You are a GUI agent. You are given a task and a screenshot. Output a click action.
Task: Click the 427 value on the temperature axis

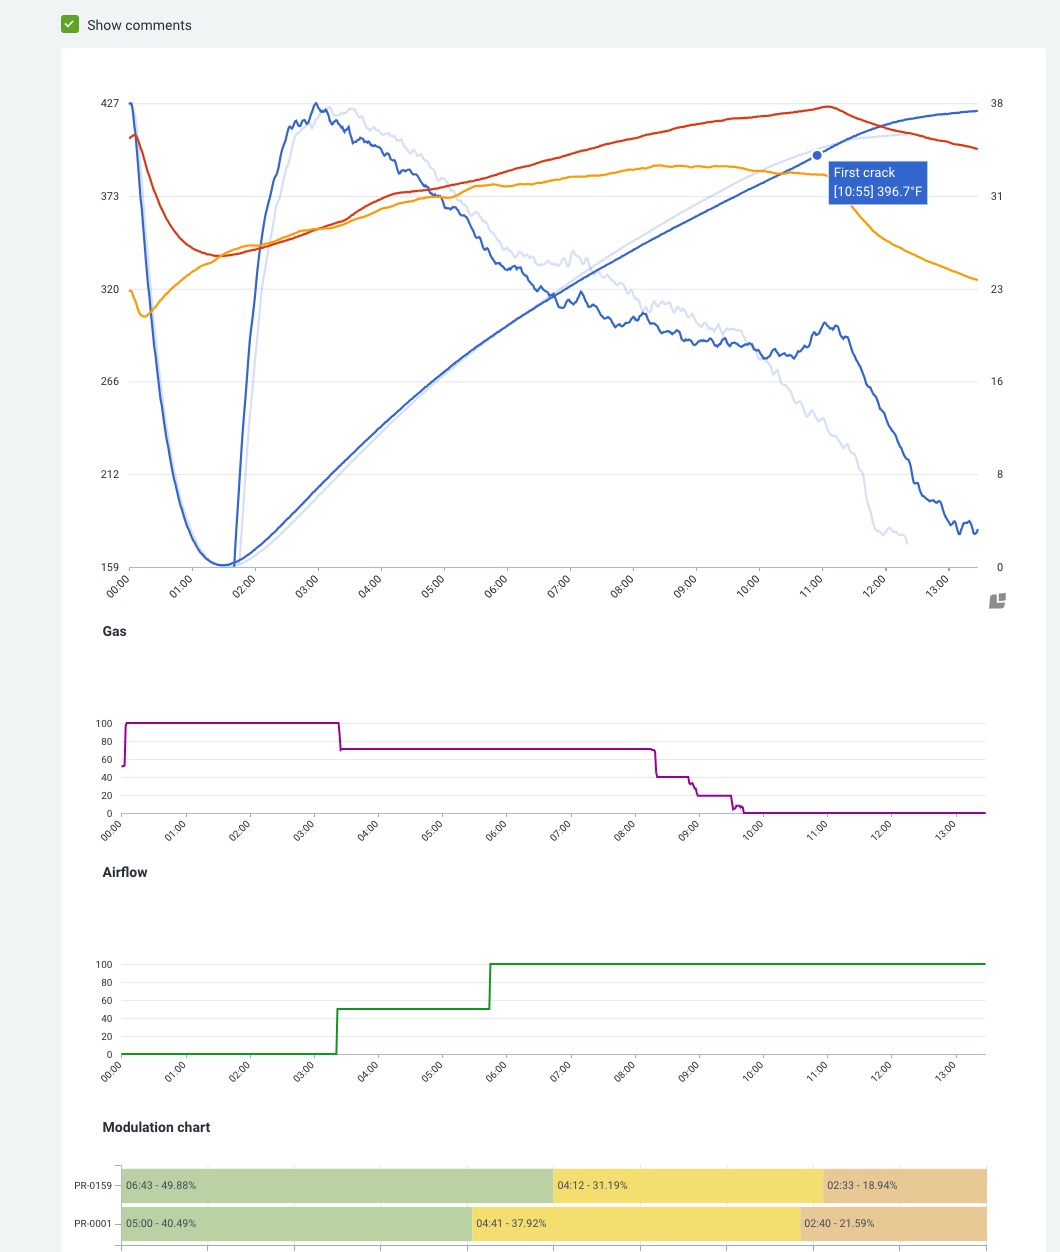(x=110, y=103)
